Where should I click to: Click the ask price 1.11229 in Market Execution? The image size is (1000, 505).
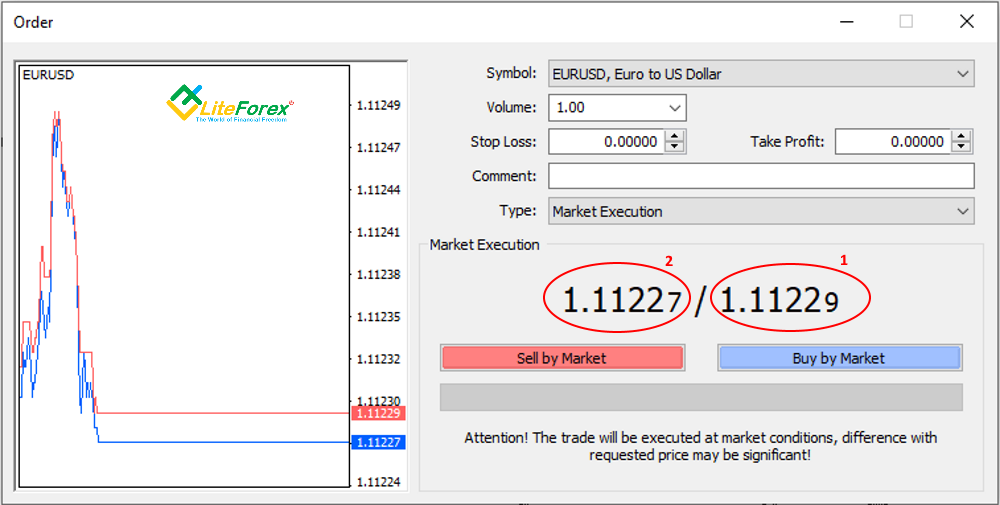779,300
